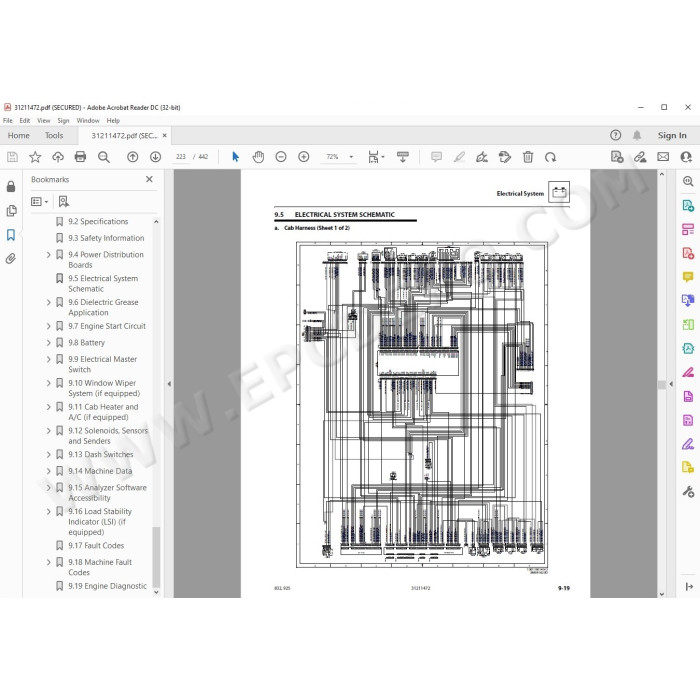700x700 pixels.
Task: Print the document with printer icon
Action: pos(80,157)
